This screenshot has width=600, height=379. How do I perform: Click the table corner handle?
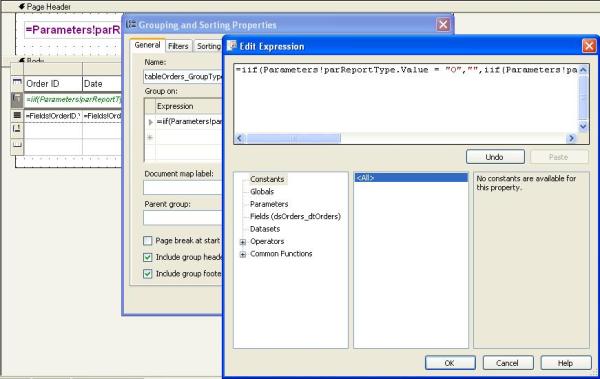point(17,69)
